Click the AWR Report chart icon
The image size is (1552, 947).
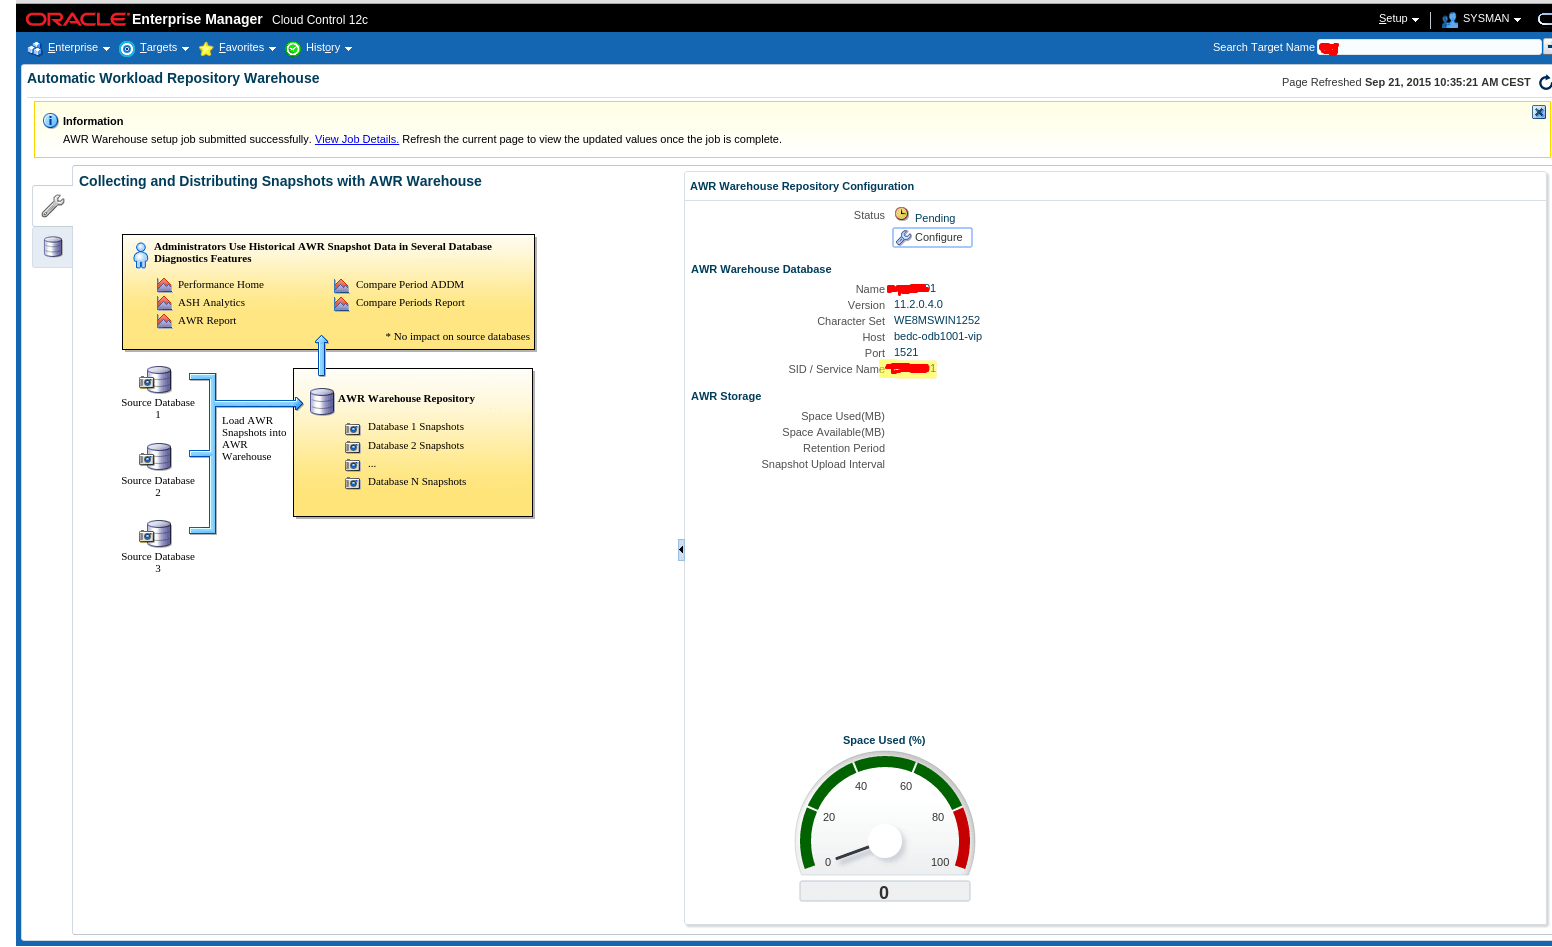tap(164, 321)
